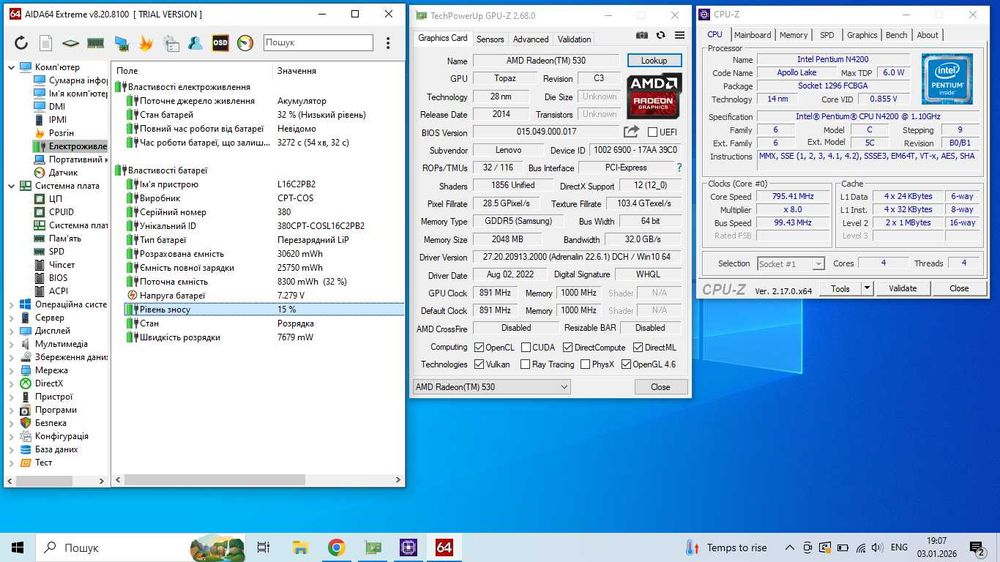This screenshot has height=562, width=1000.
Task: Open AIDA64 three-dot overflow menu
Action: [388, 43]
